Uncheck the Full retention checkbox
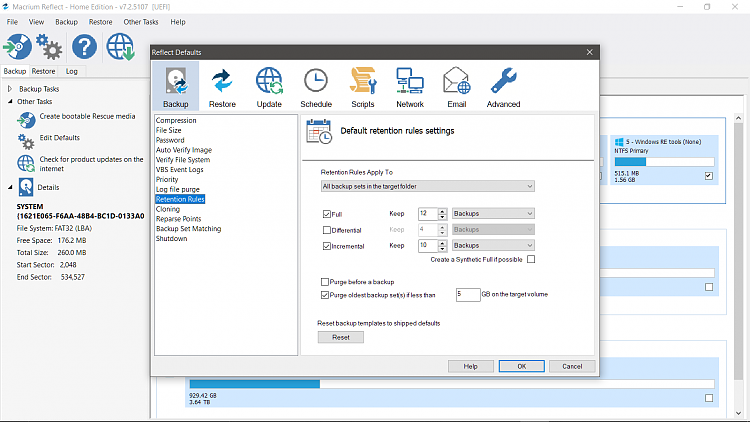This screenshot has width=750, height=422. tap(327, 214)
